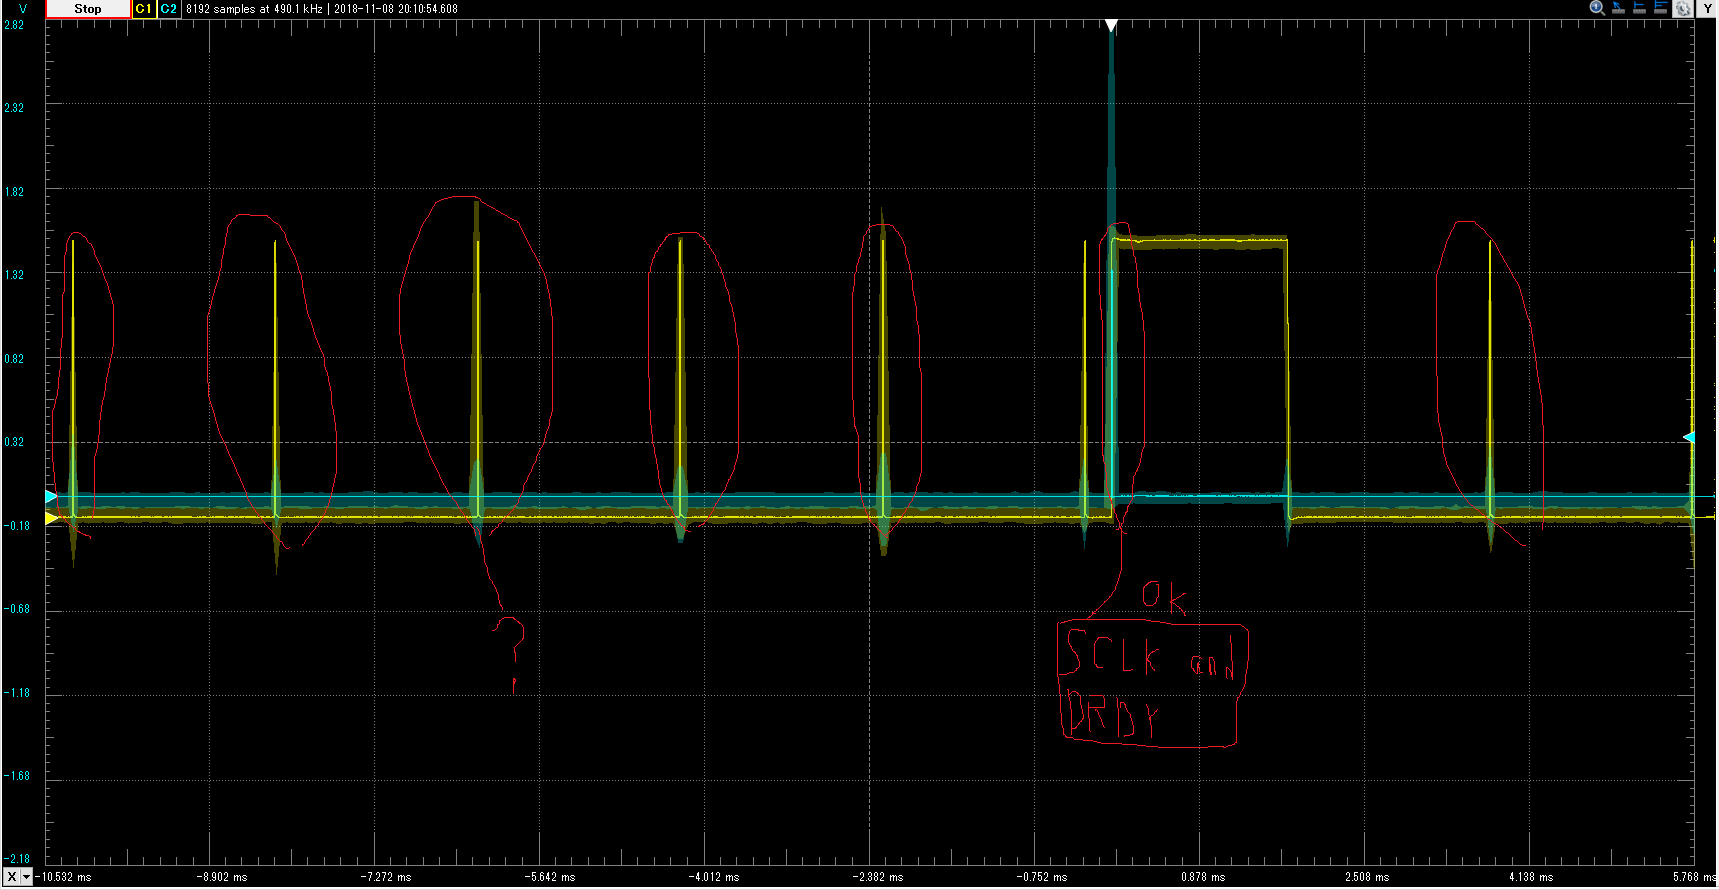This screenshot has width=1719, height=890.
Task: Click the 0.32 voltage axis label
Action: pyautogui.click(x=14, y=442)
